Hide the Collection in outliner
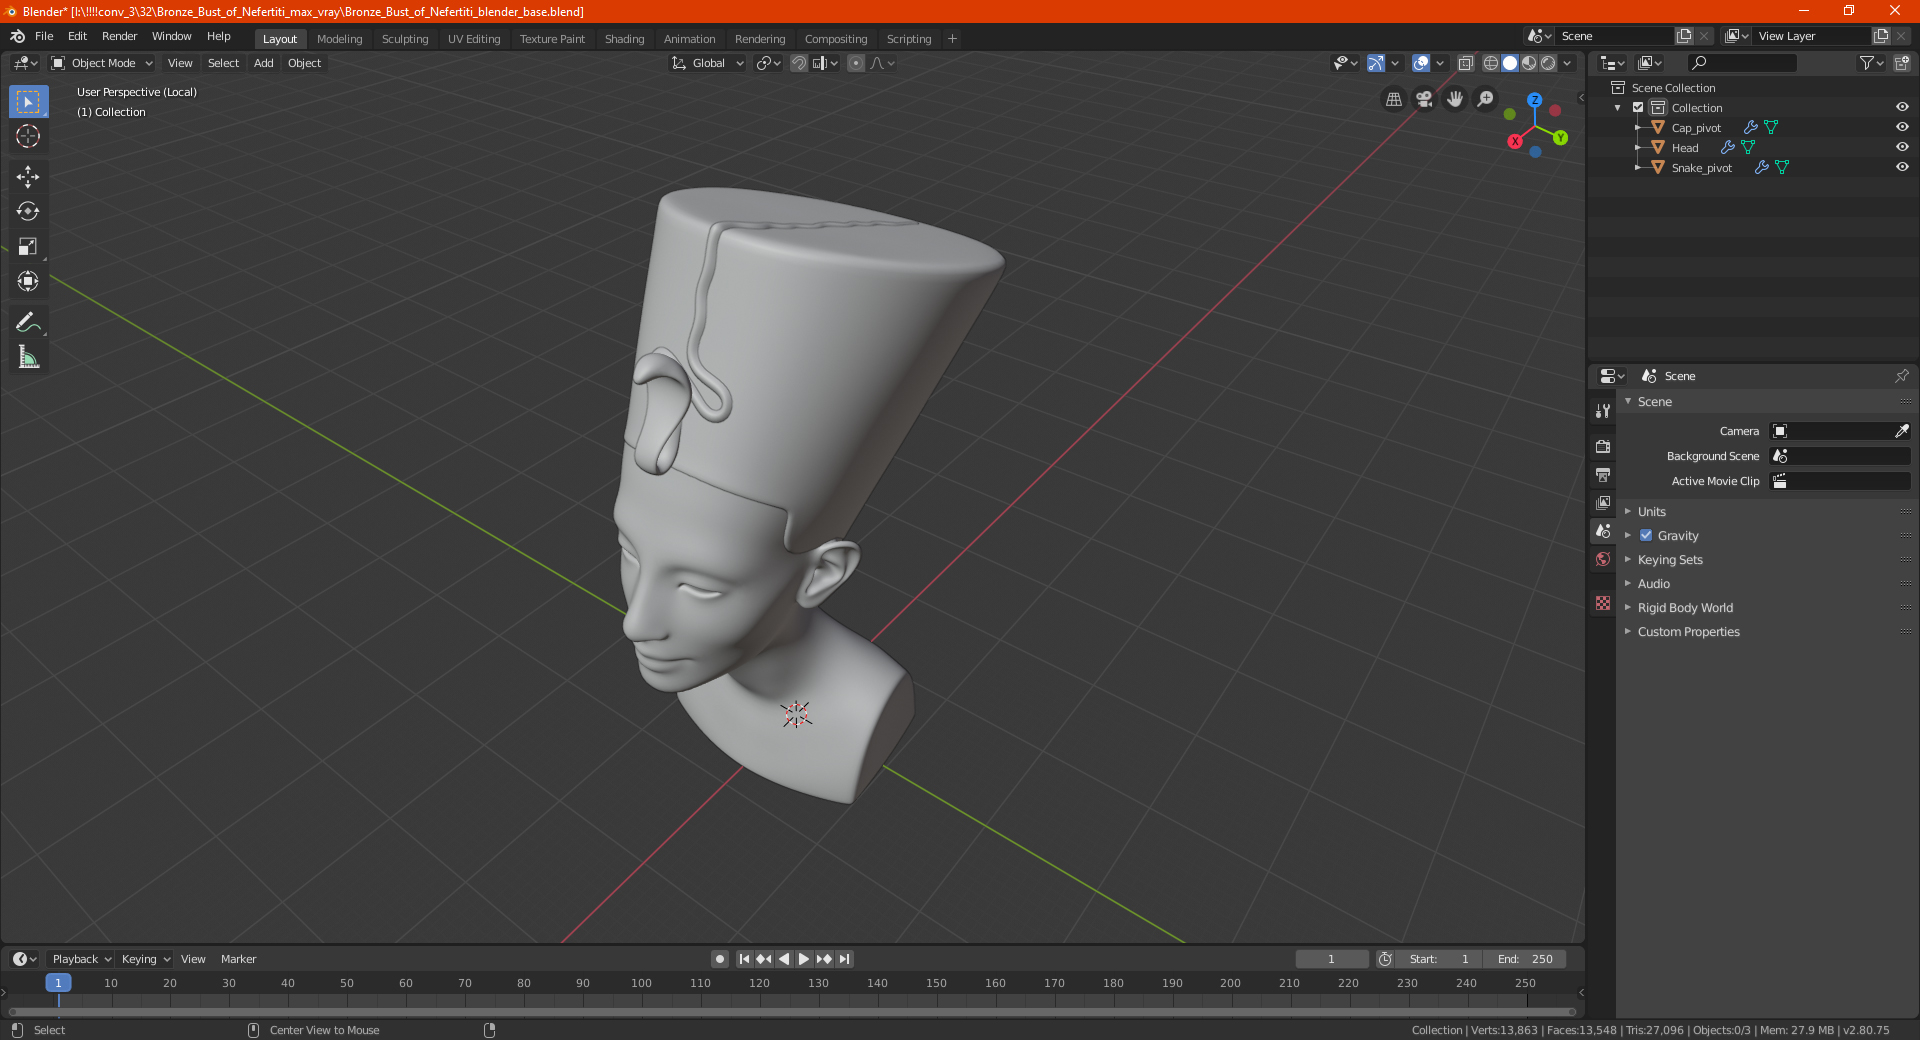The height and width of the screenshot is (1040, 1920). point(1902,107)
